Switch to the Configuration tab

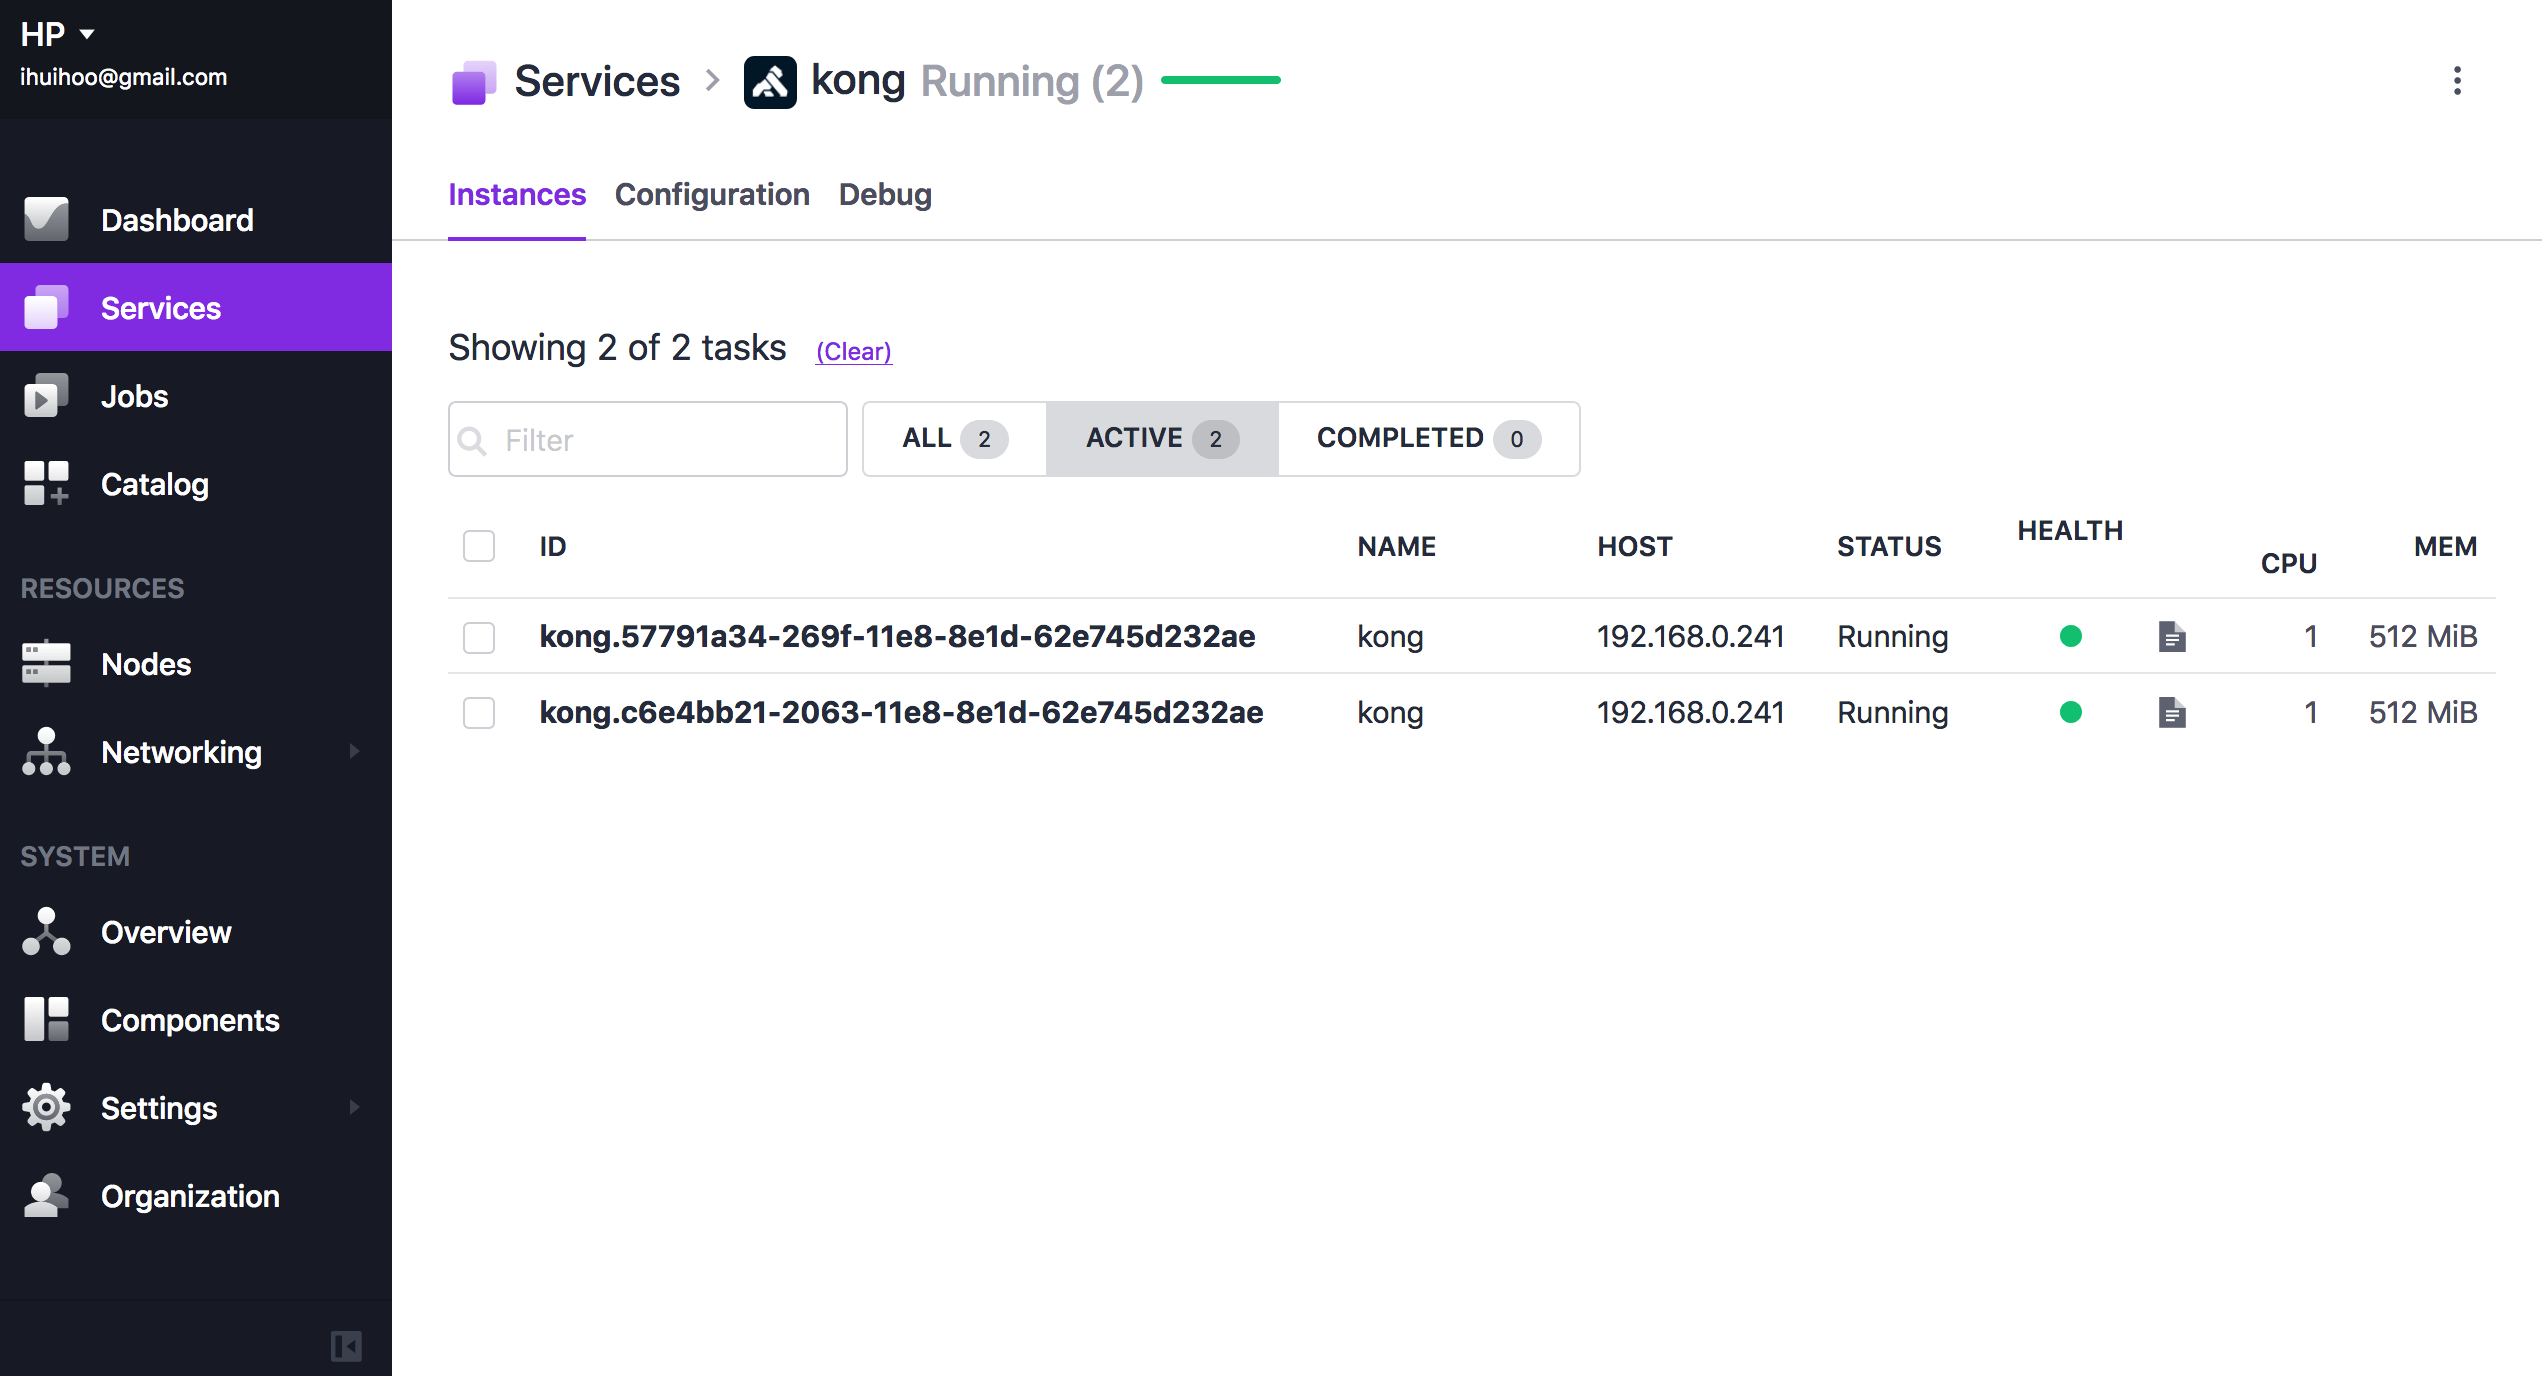[712, 194]
